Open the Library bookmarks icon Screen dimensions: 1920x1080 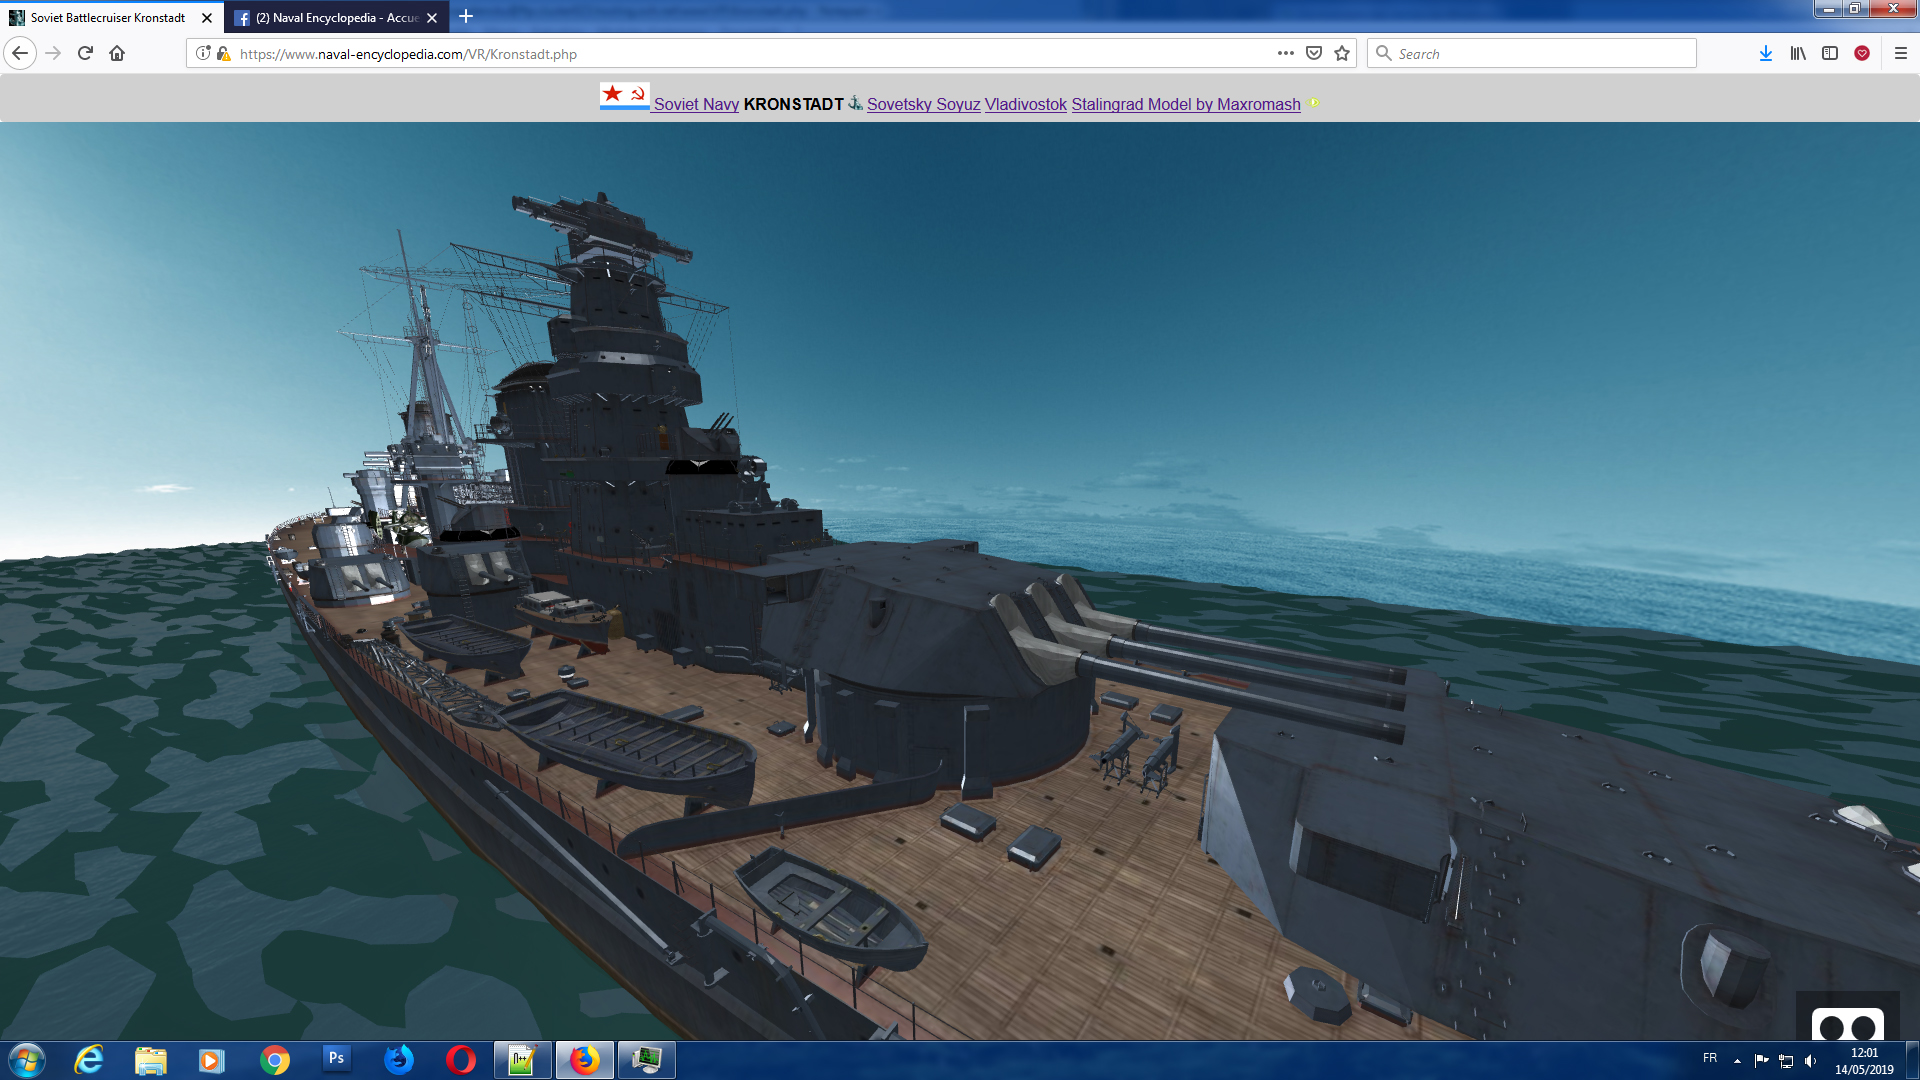(1798, 54)
